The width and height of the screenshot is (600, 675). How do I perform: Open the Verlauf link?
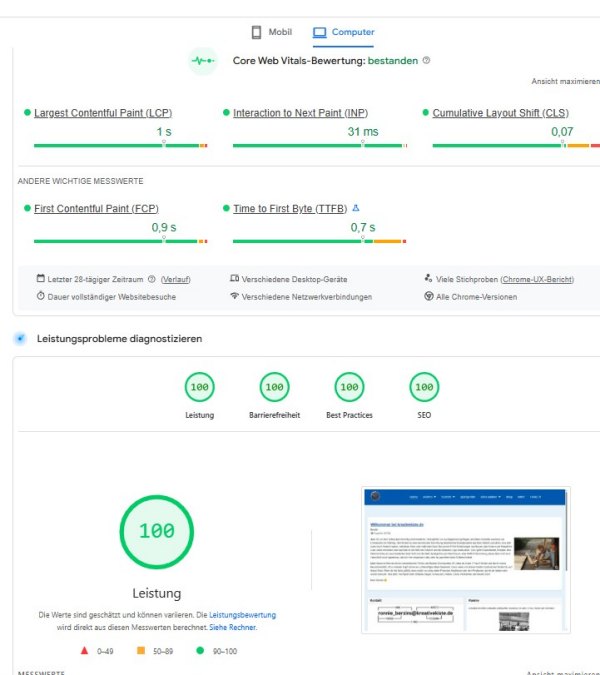176,279
